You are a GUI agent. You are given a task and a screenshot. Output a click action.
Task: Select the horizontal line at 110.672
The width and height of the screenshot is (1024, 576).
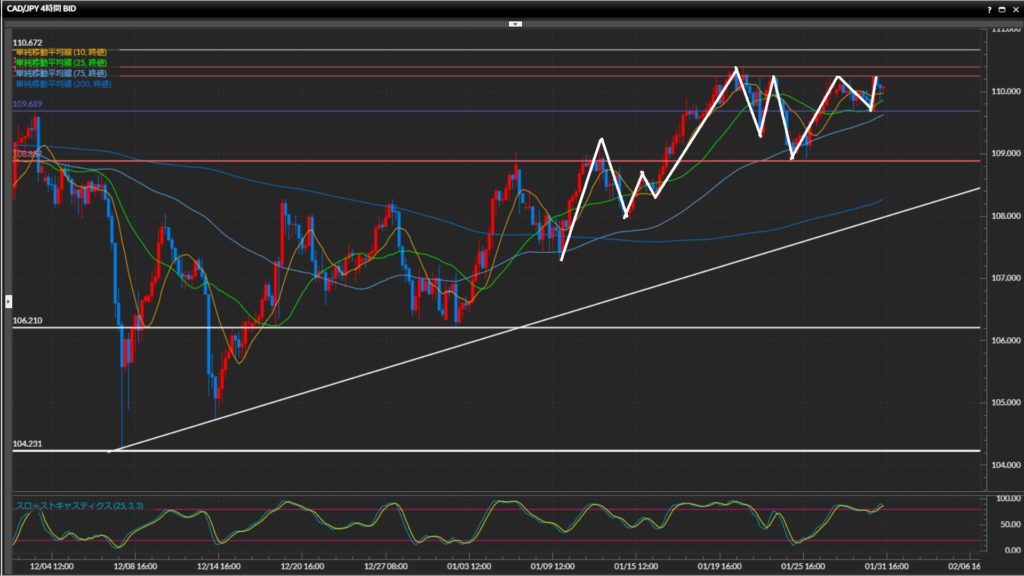click(x=500, y=49)
